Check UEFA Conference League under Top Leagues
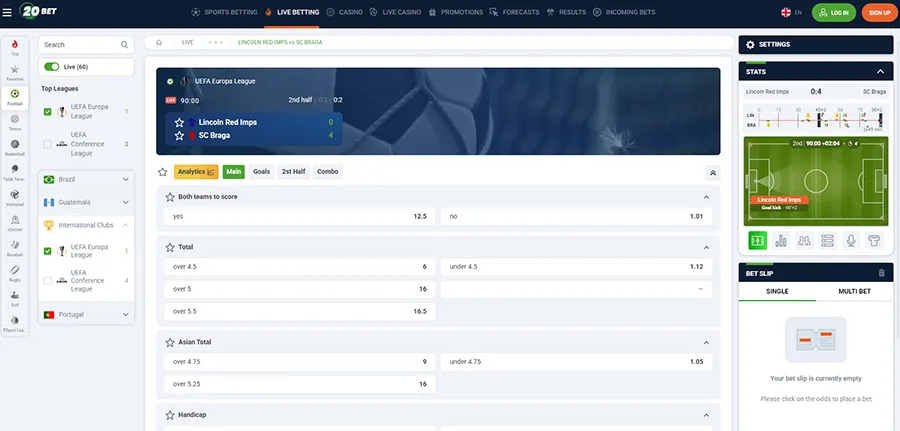 click(x=48, y=144)
